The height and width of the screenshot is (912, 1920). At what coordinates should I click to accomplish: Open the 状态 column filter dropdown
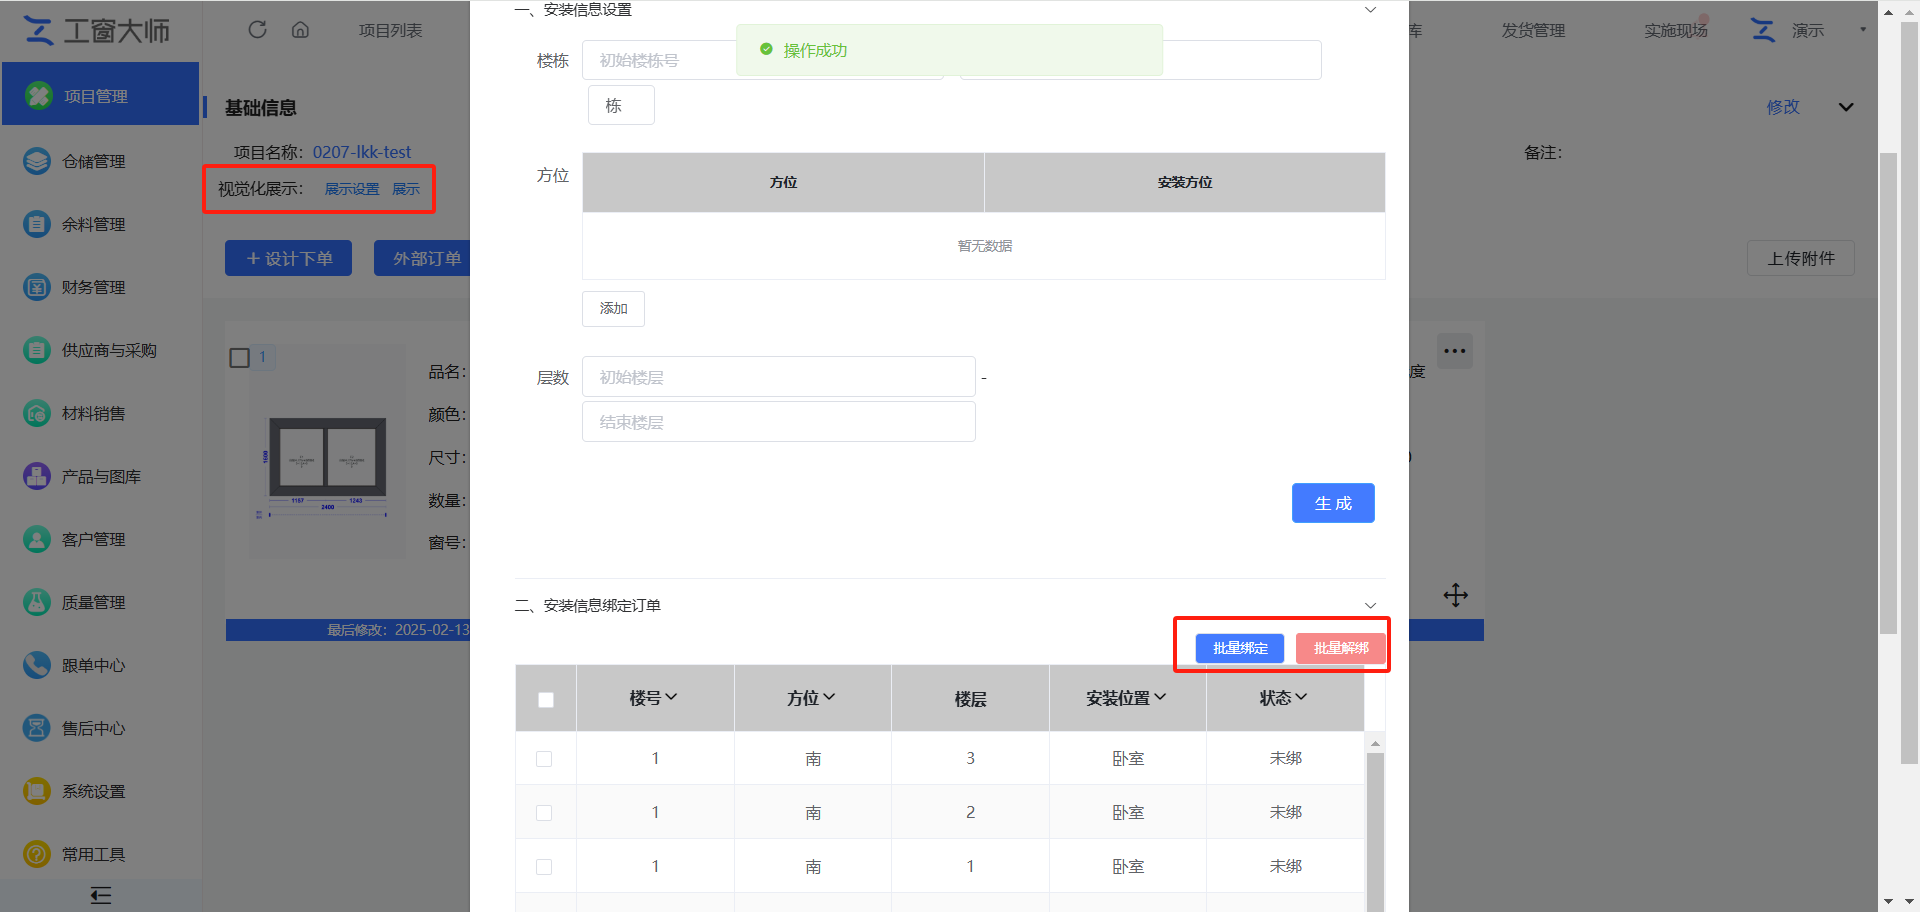point(1283,698)
